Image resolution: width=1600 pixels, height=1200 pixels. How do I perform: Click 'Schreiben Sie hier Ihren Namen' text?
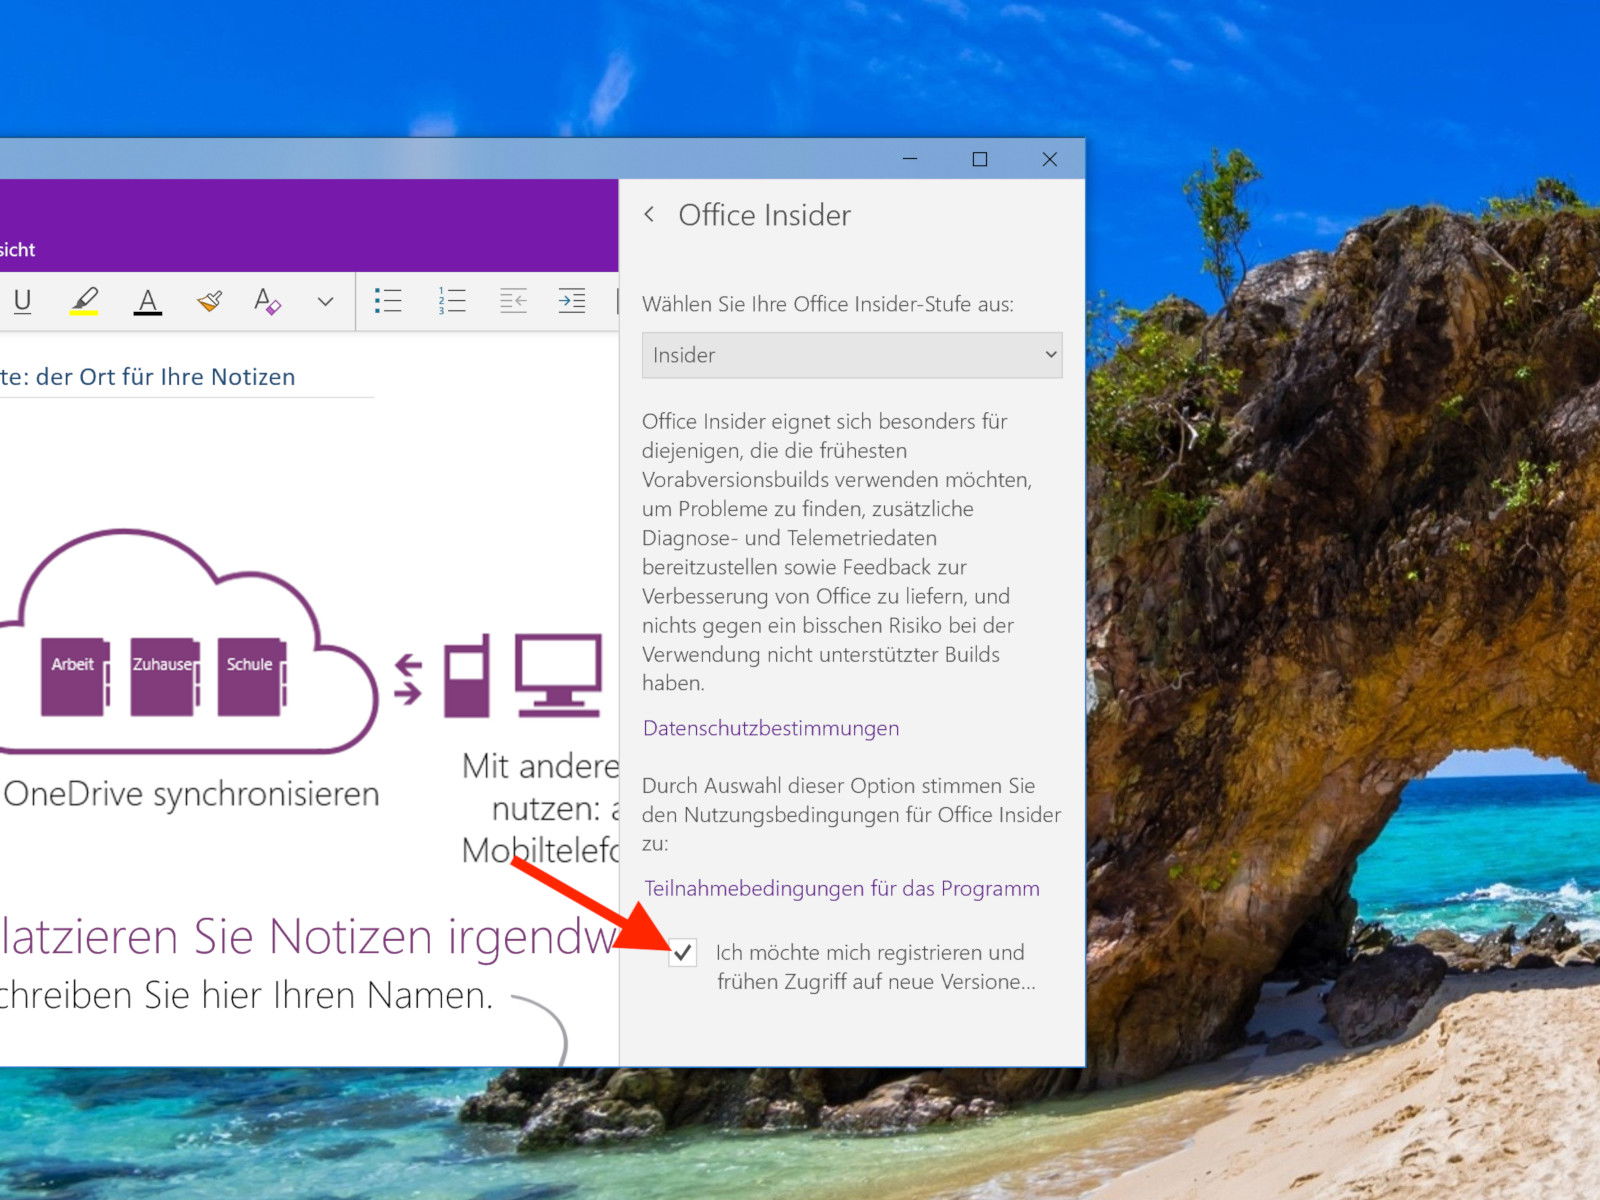tap(246, 995)
